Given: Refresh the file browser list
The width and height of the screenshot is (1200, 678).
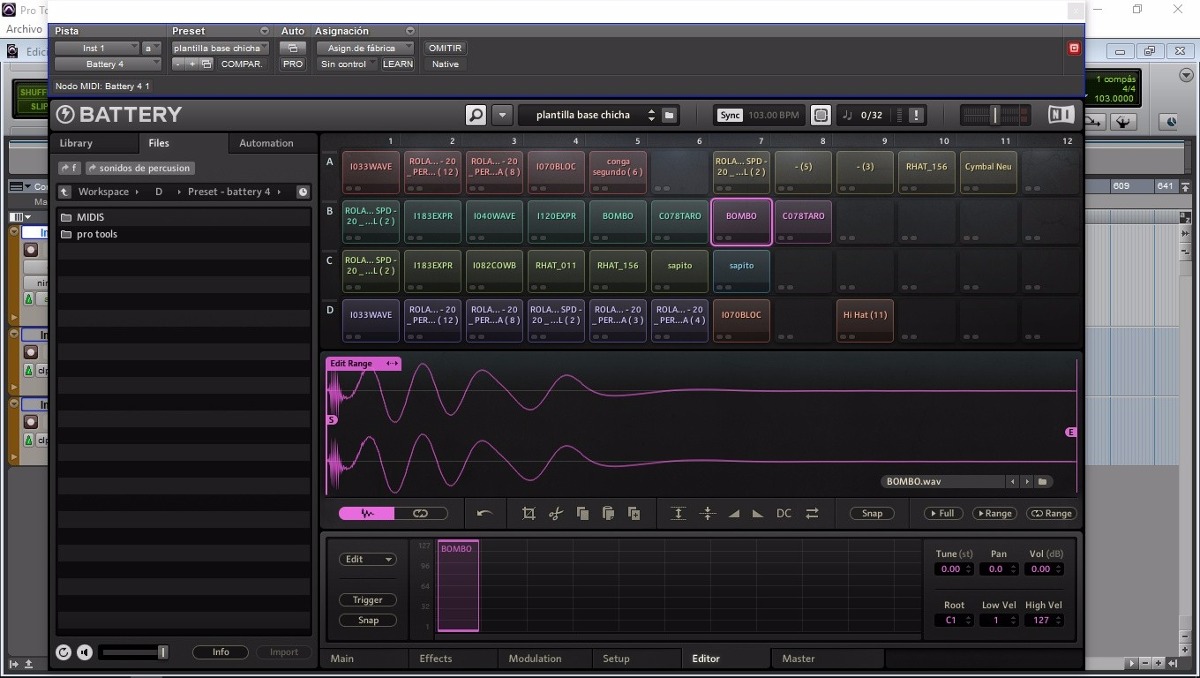Looking at the screenshot, I should pos(64,652).
